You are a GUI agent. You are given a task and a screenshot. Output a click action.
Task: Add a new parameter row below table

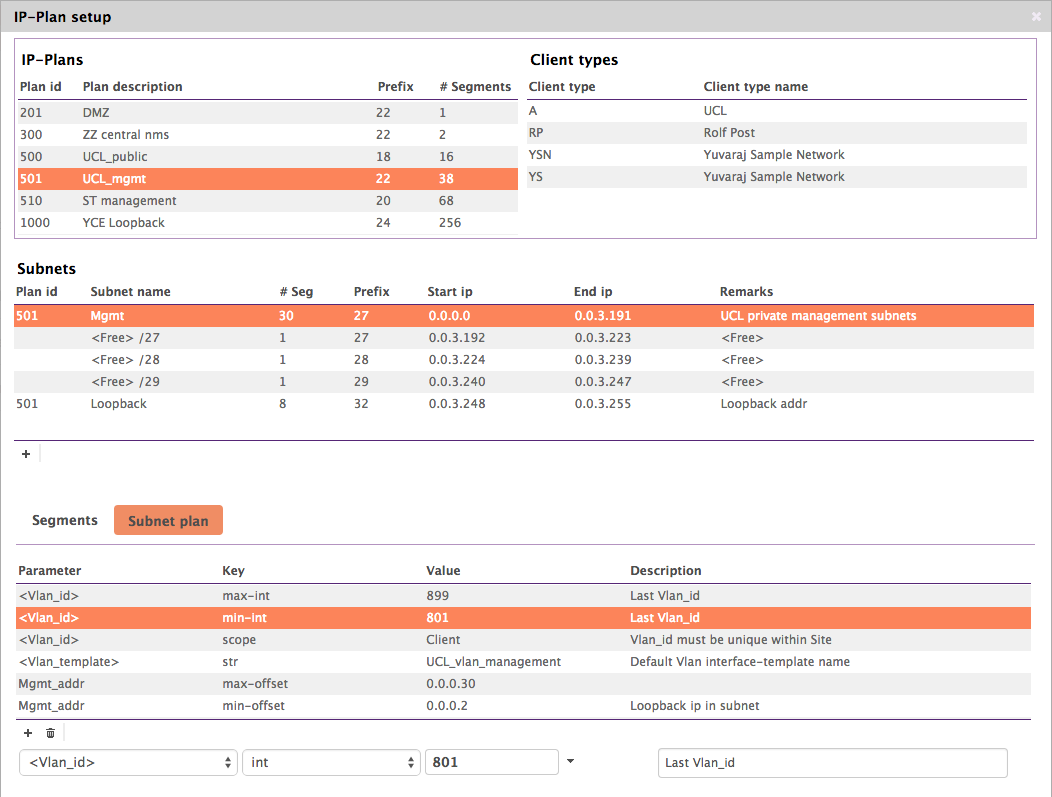(28, 733)
